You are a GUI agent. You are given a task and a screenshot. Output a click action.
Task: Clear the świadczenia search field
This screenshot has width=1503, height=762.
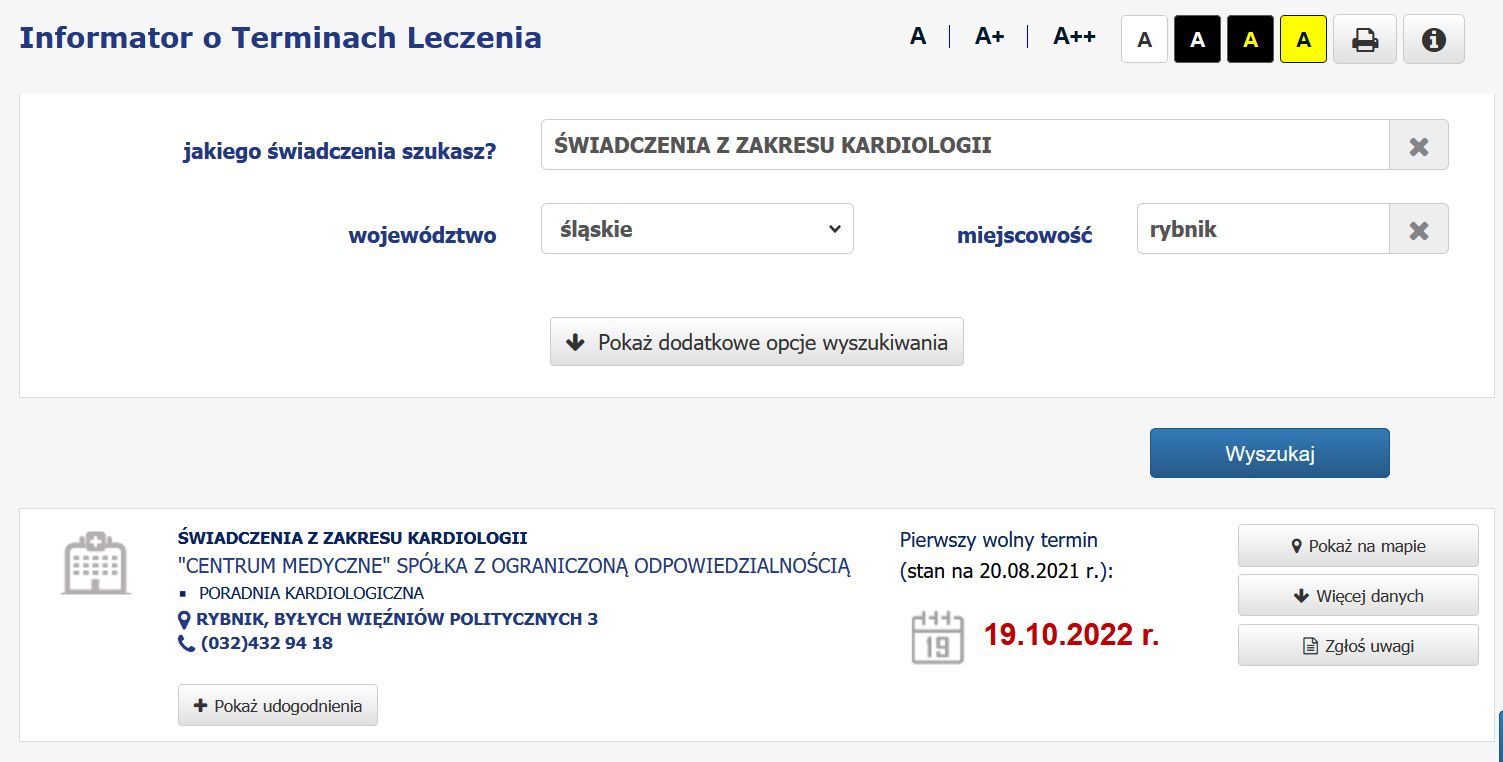(x=1418, y=145)
